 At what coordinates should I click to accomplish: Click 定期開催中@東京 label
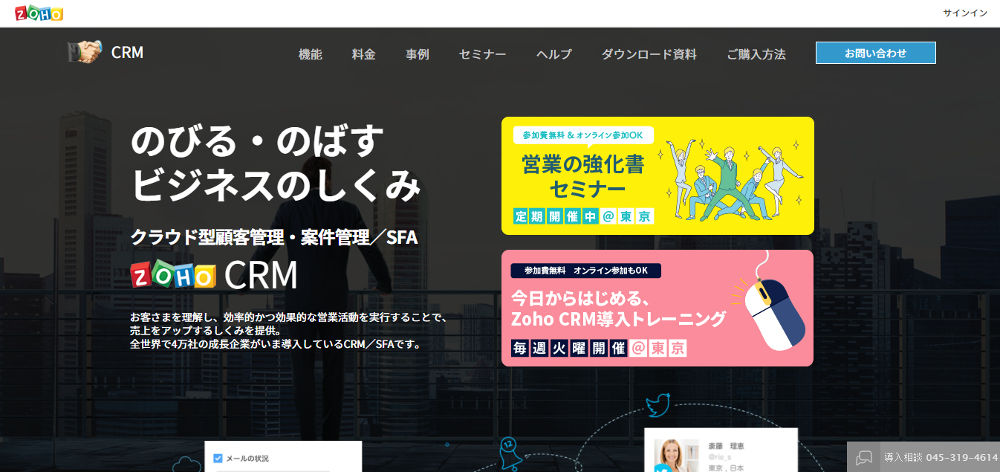pyautogui.click(x=584, y=216)
